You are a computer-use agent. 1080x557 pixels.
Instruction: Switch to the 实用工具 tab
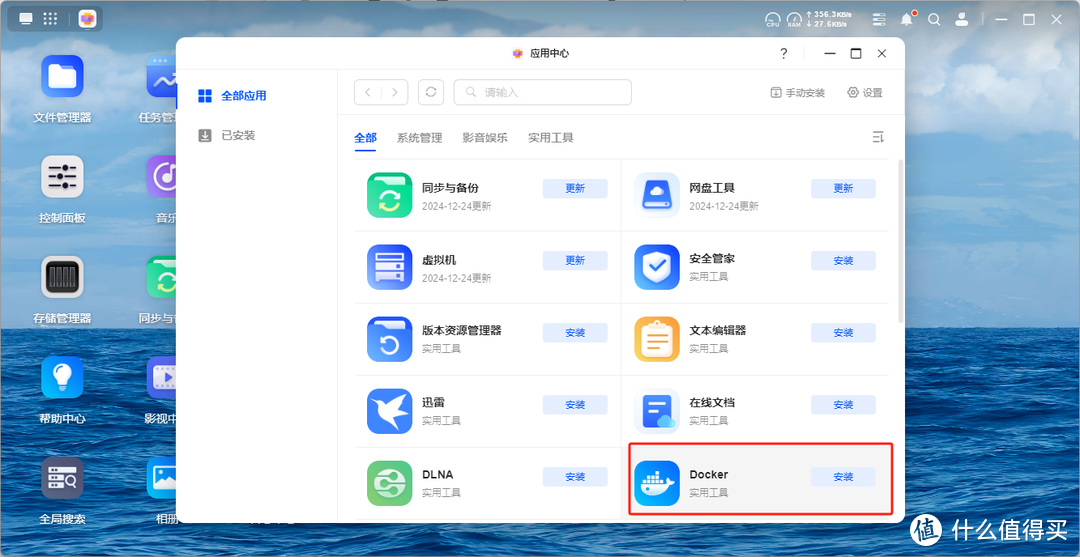tap(551, 138)
